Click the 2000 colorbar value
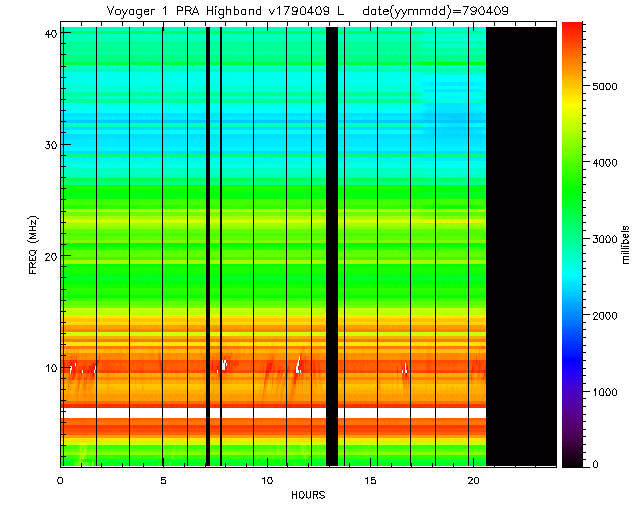The height and width of the screenshot is (512, 640). (x=604, y=316)
